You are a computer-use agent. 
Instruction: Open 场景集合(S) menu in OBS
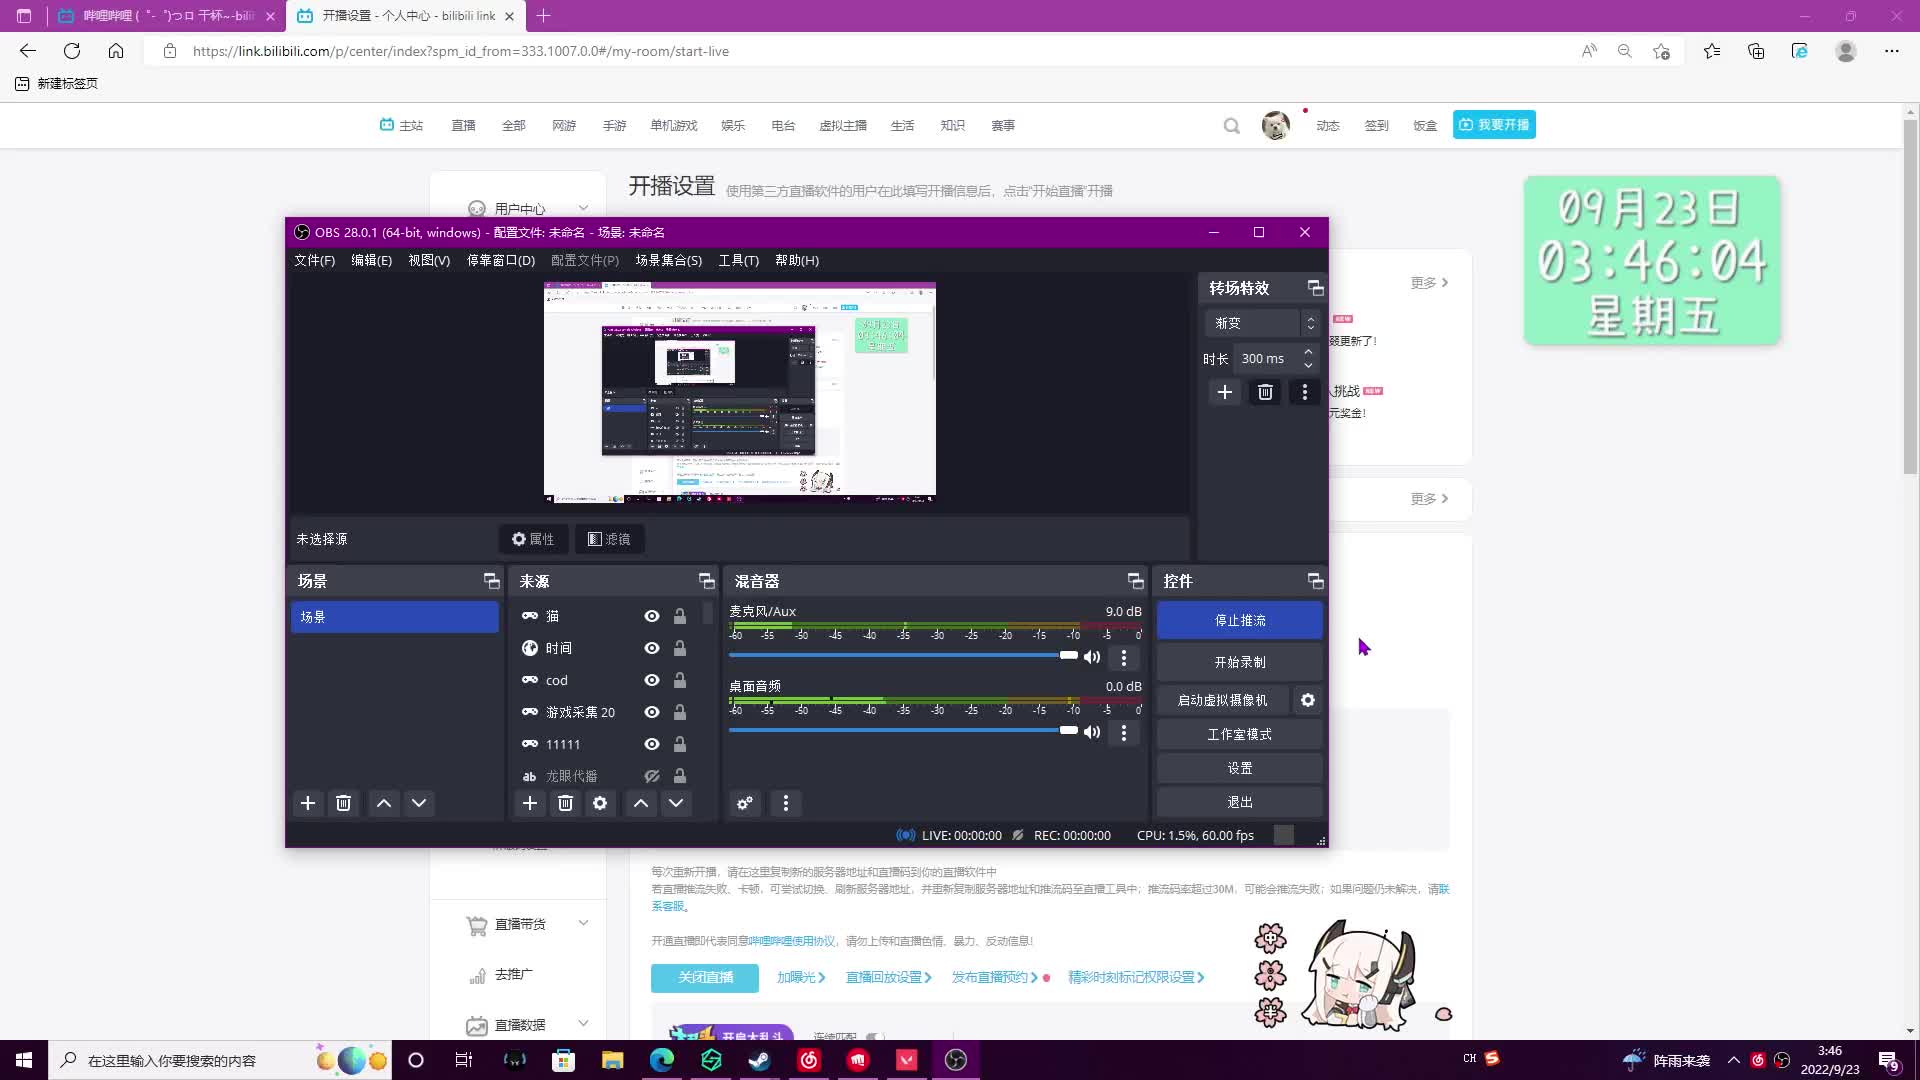point(668,260)
